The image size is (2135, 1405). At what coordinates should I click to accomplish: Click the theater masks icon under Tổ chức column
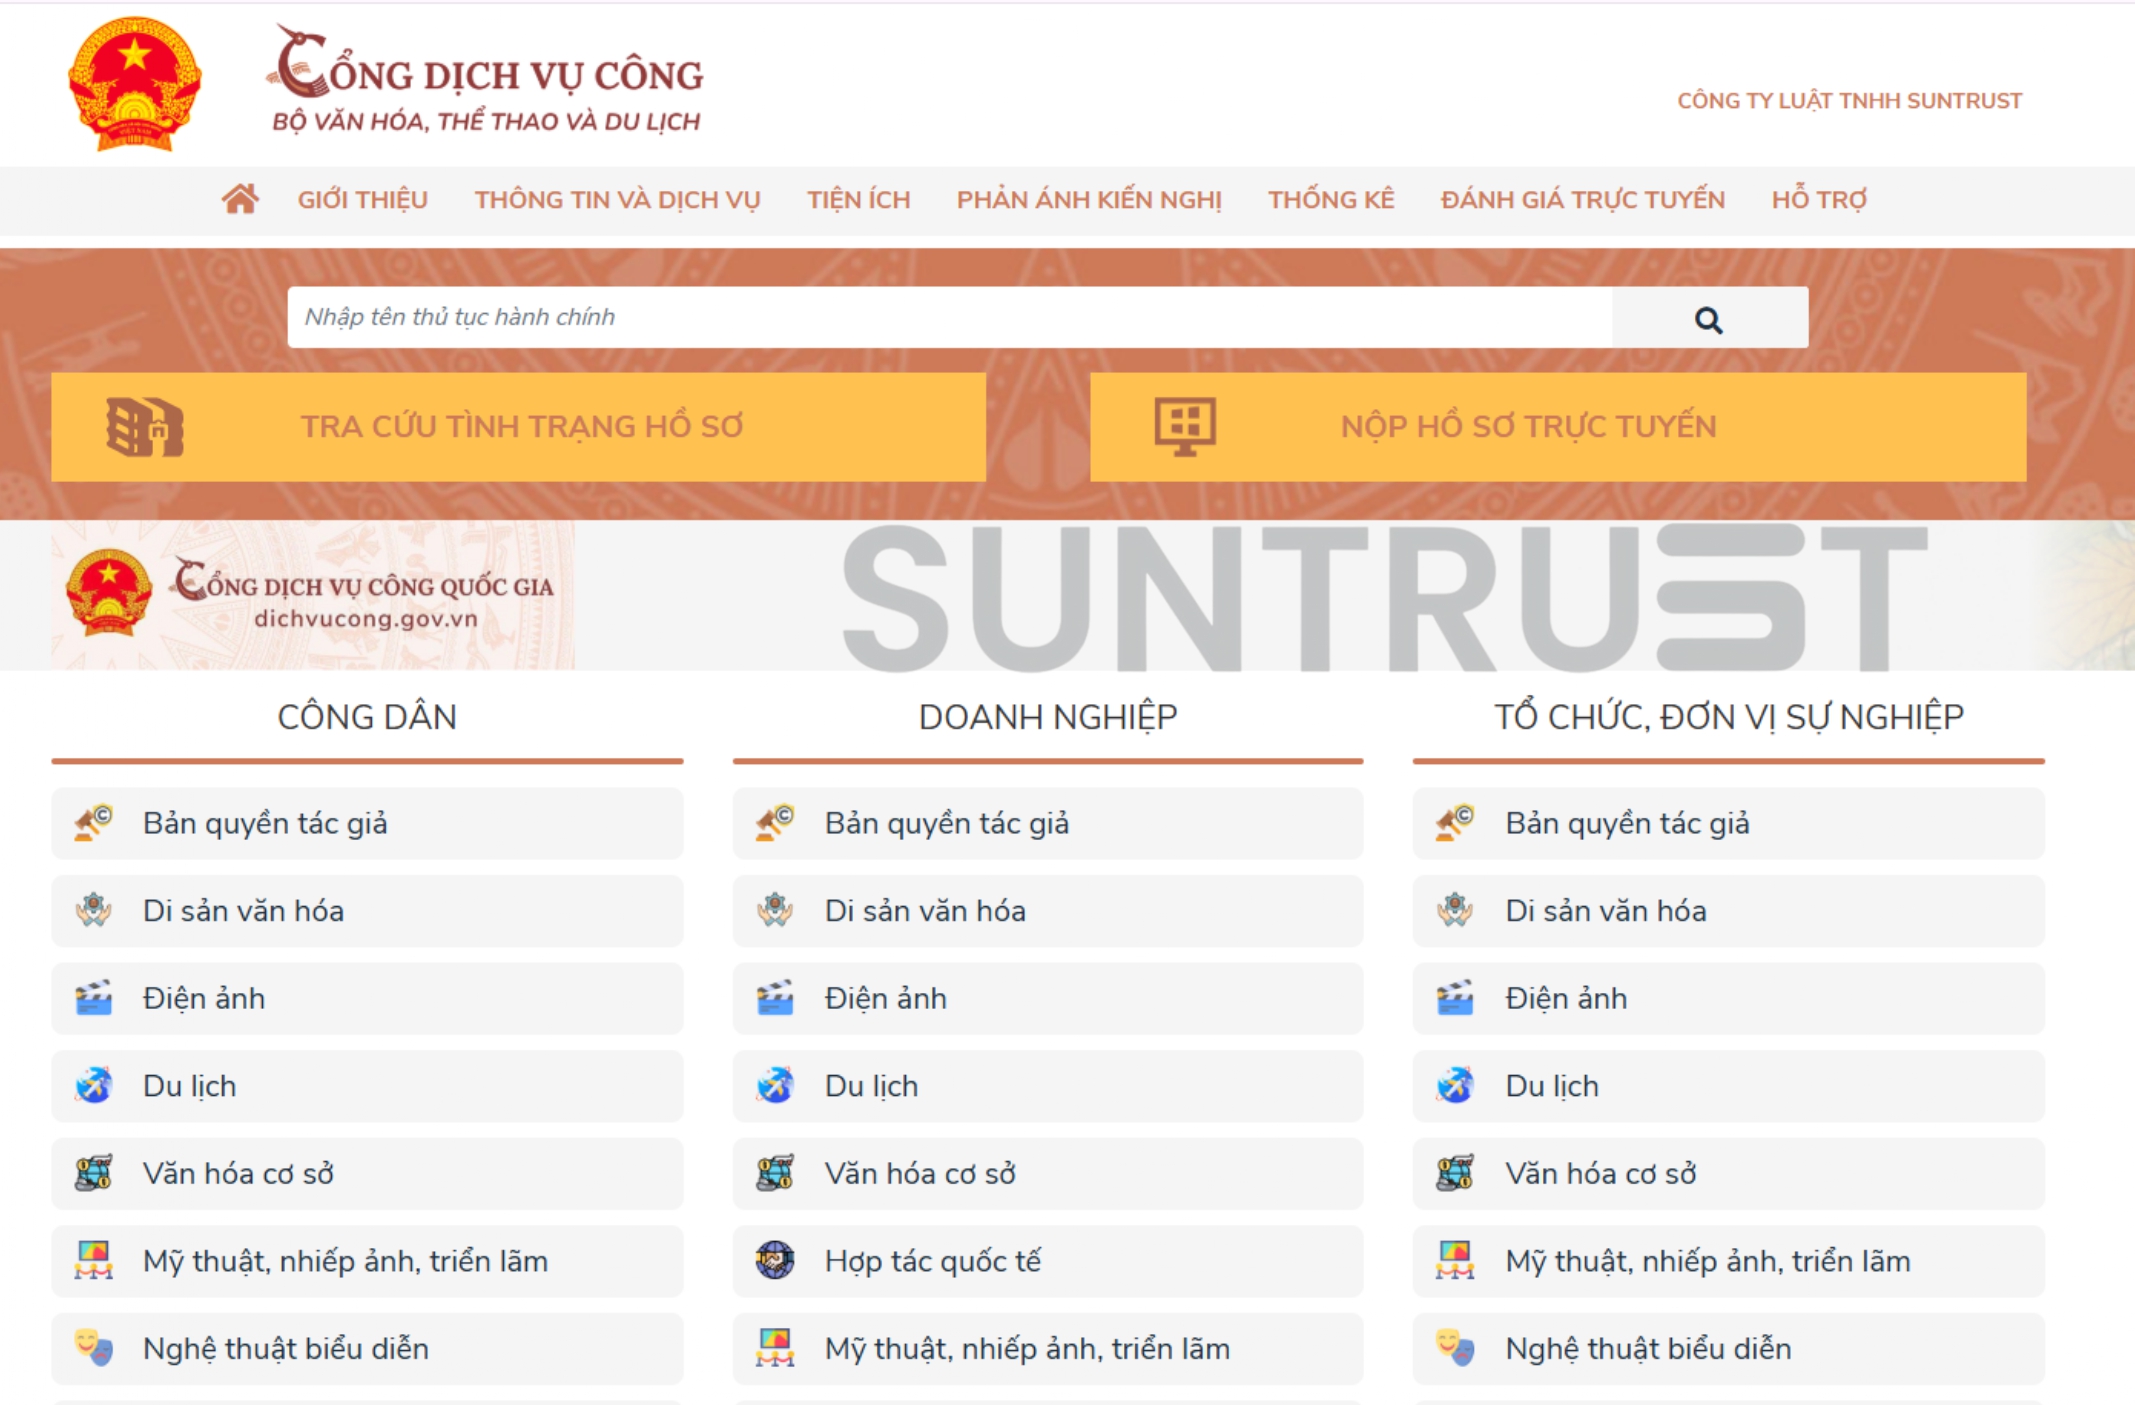(1455, 1348)
